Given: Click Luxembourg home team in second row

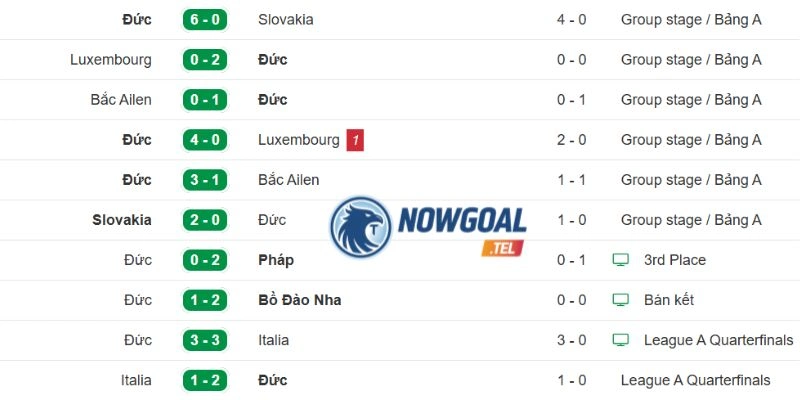Looking at the screenshot, I should pyautogui.click(x=111, y=60).
